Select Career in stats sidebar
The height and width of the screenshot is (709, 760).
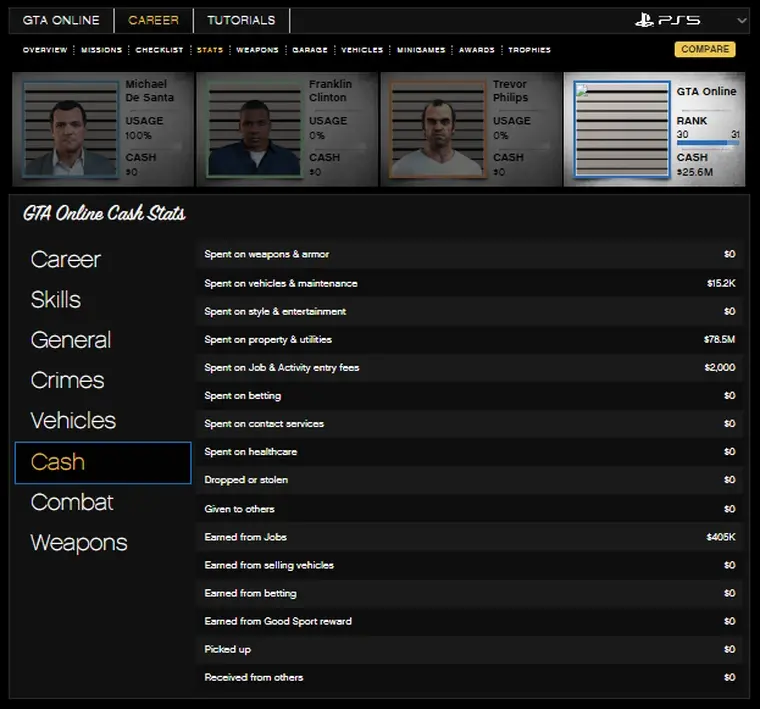(x=66, y=260)
